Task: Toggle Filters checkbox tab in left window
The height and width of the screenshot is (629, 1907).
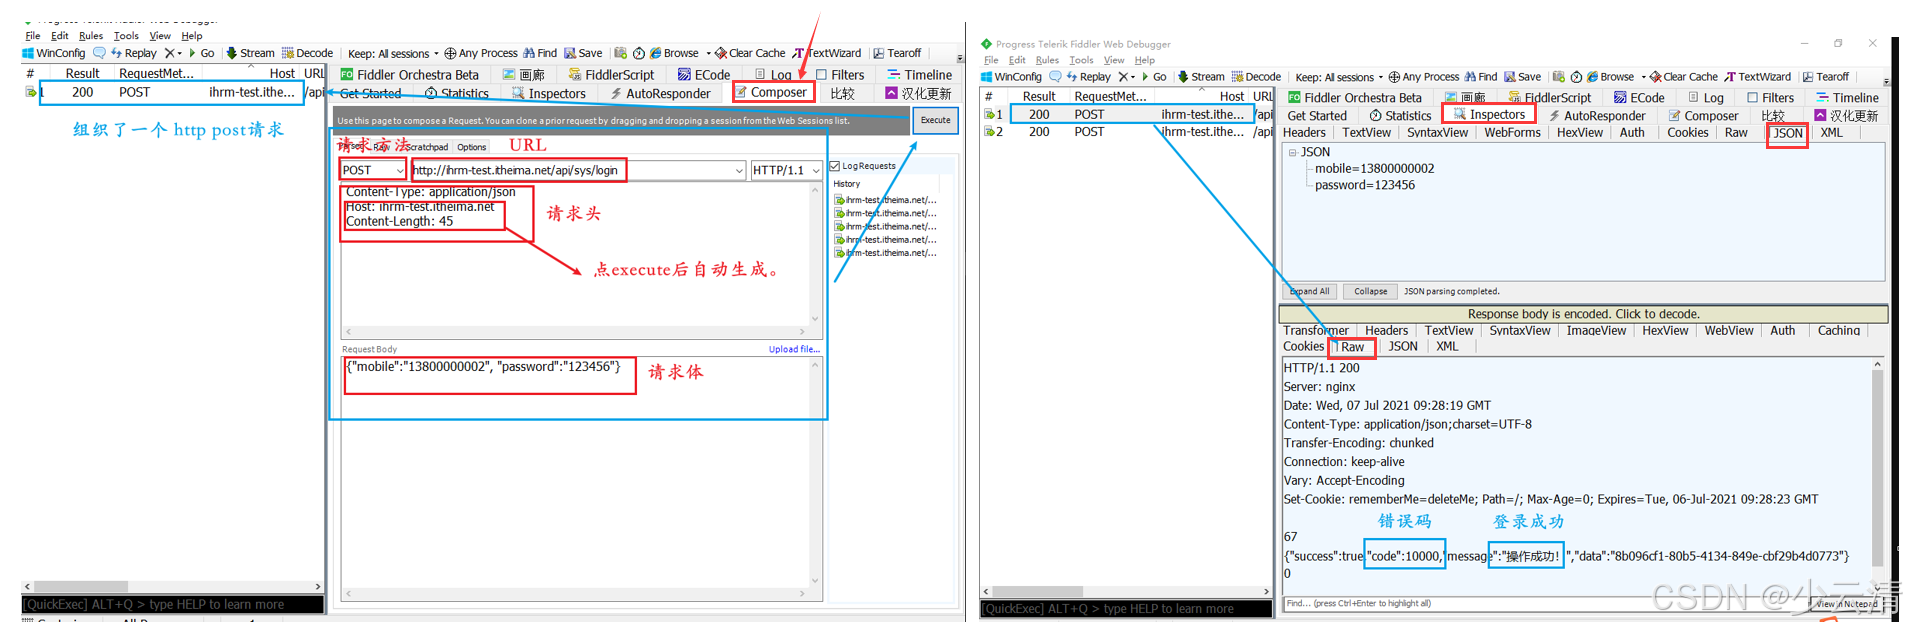Action: 821,75
